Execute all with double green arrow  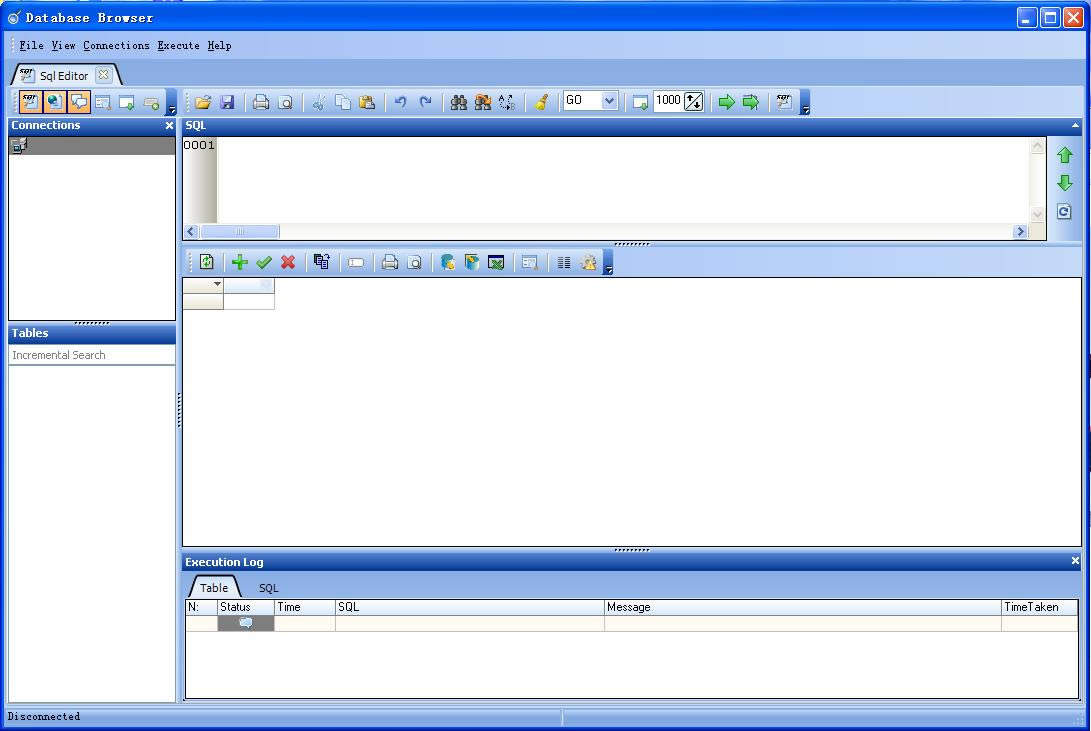(751, 102)
